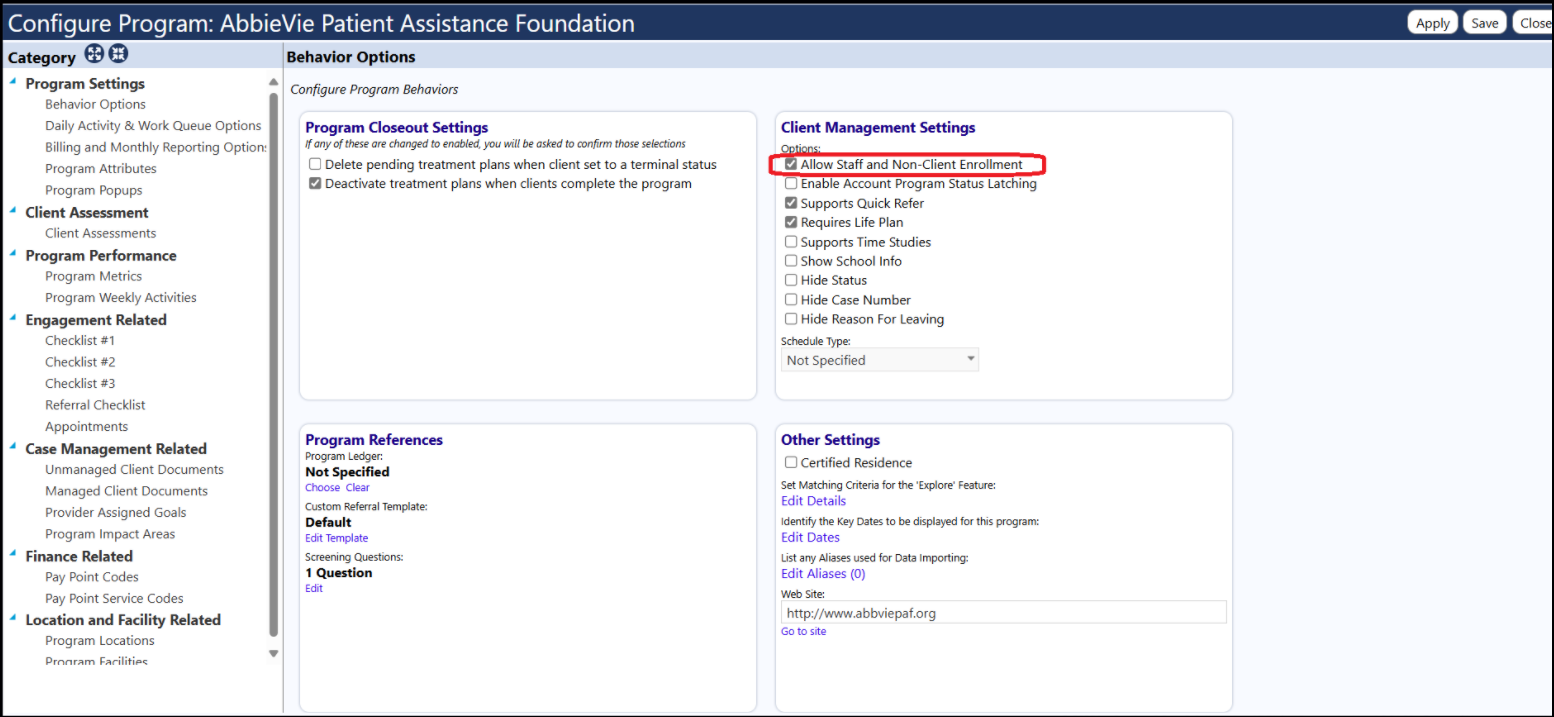Screen dimensions: 1554x717
Task: Enable Supports Time Studies checkbox
Action: 791,242
